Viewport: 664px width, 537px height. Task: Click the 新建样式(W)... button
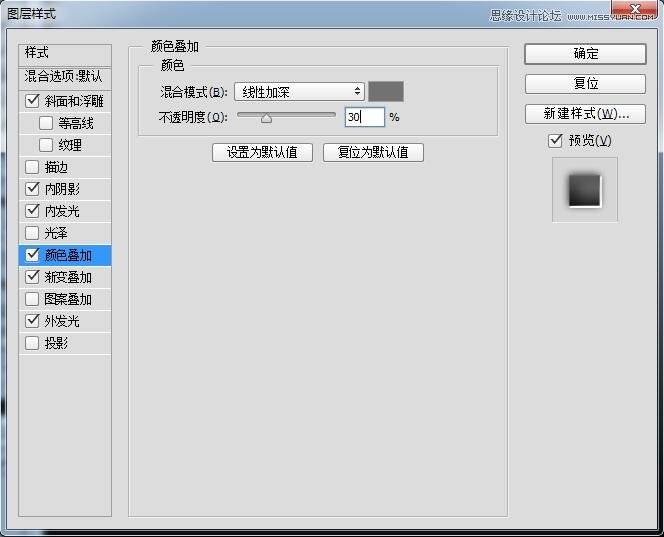pos(585,114)
